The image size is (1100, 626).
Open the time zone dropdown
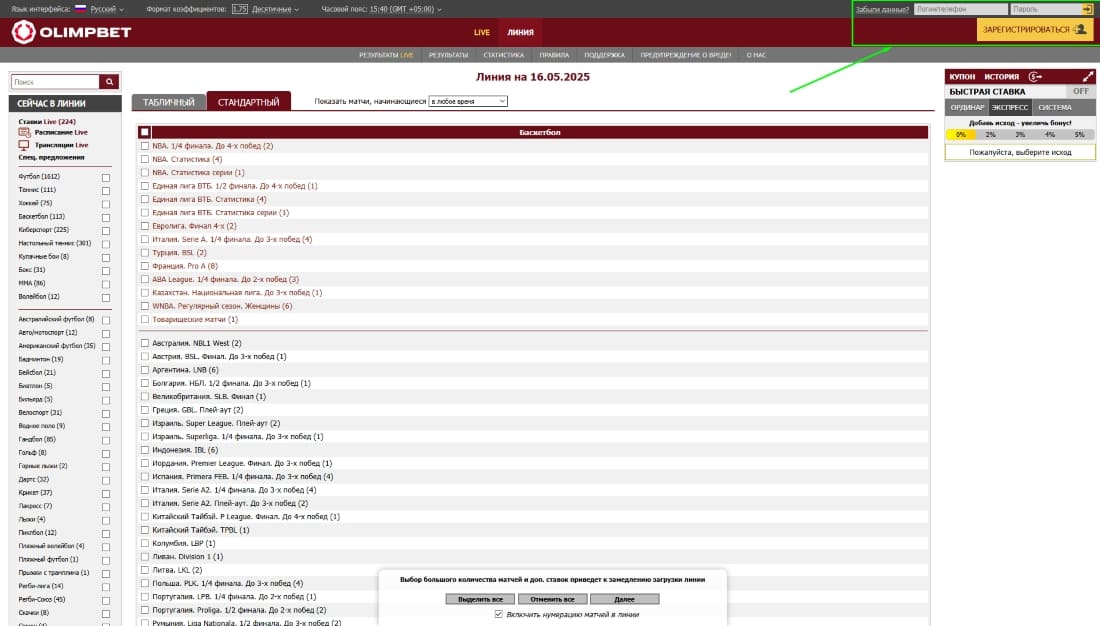[x=405, y=9]
